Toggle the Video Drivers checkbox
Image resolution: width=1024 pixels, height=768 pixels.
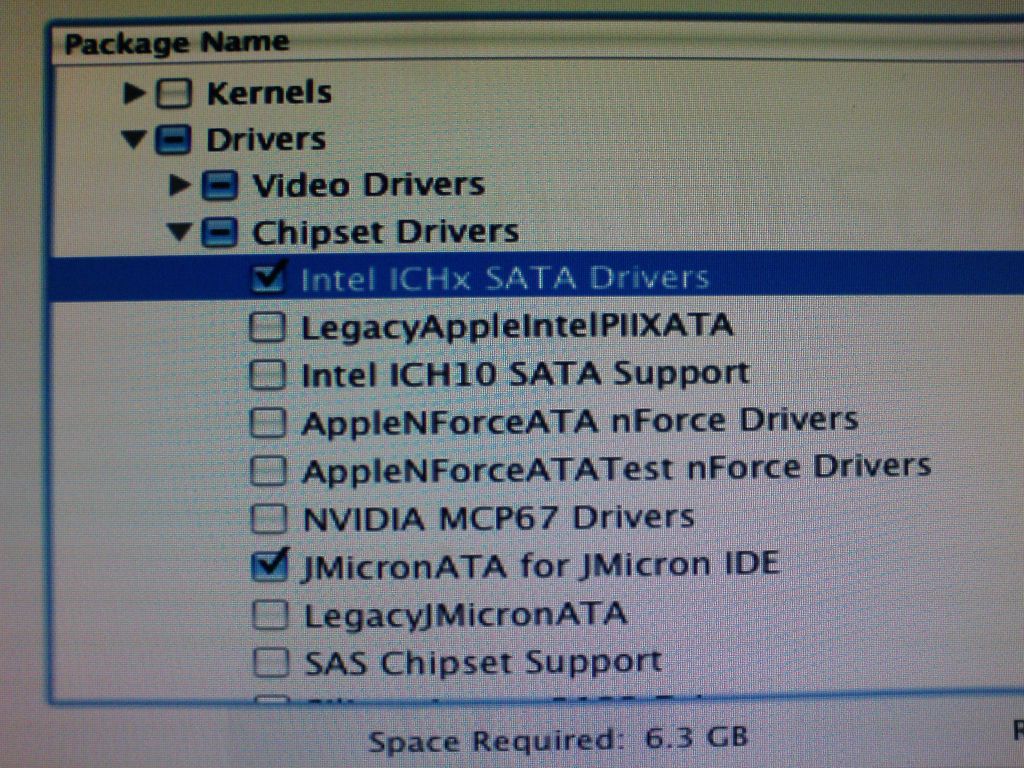[219, 186]
